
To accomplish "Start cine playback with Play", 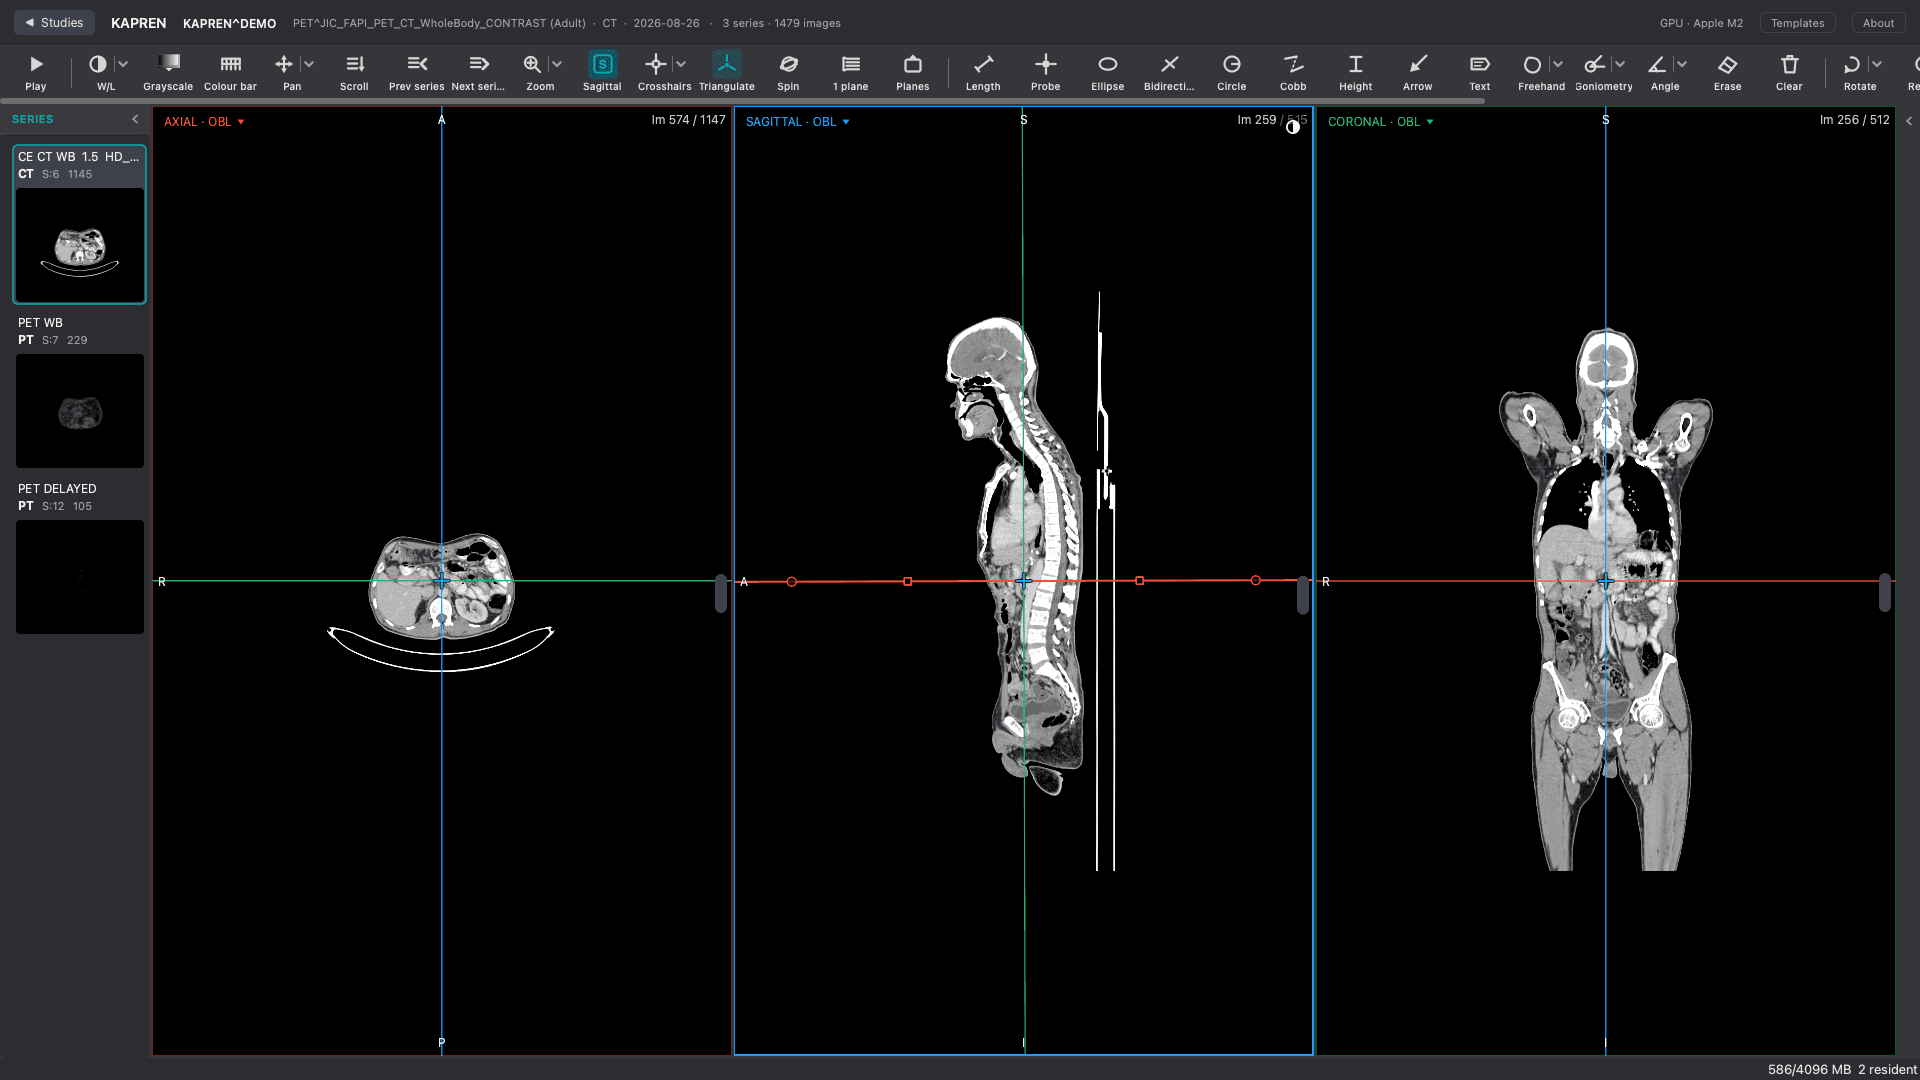I will (x=36, y=72).
